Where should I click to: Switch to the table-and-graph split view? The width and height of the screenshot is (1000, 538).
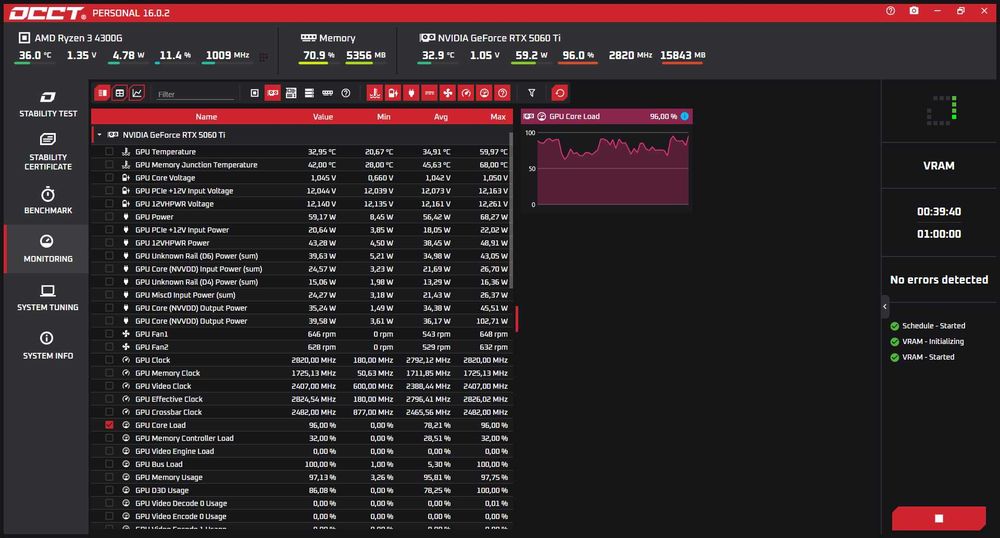102,93
